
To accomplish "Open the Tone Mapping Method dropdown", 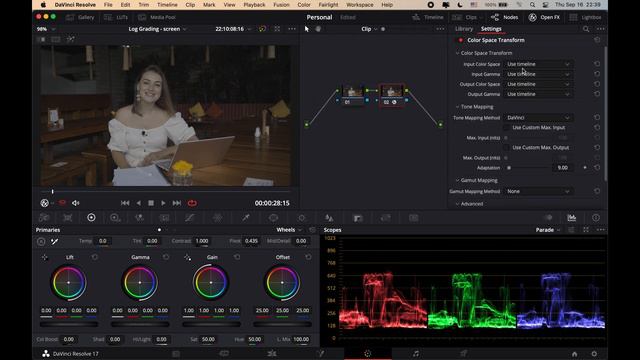I will [538, 118].
